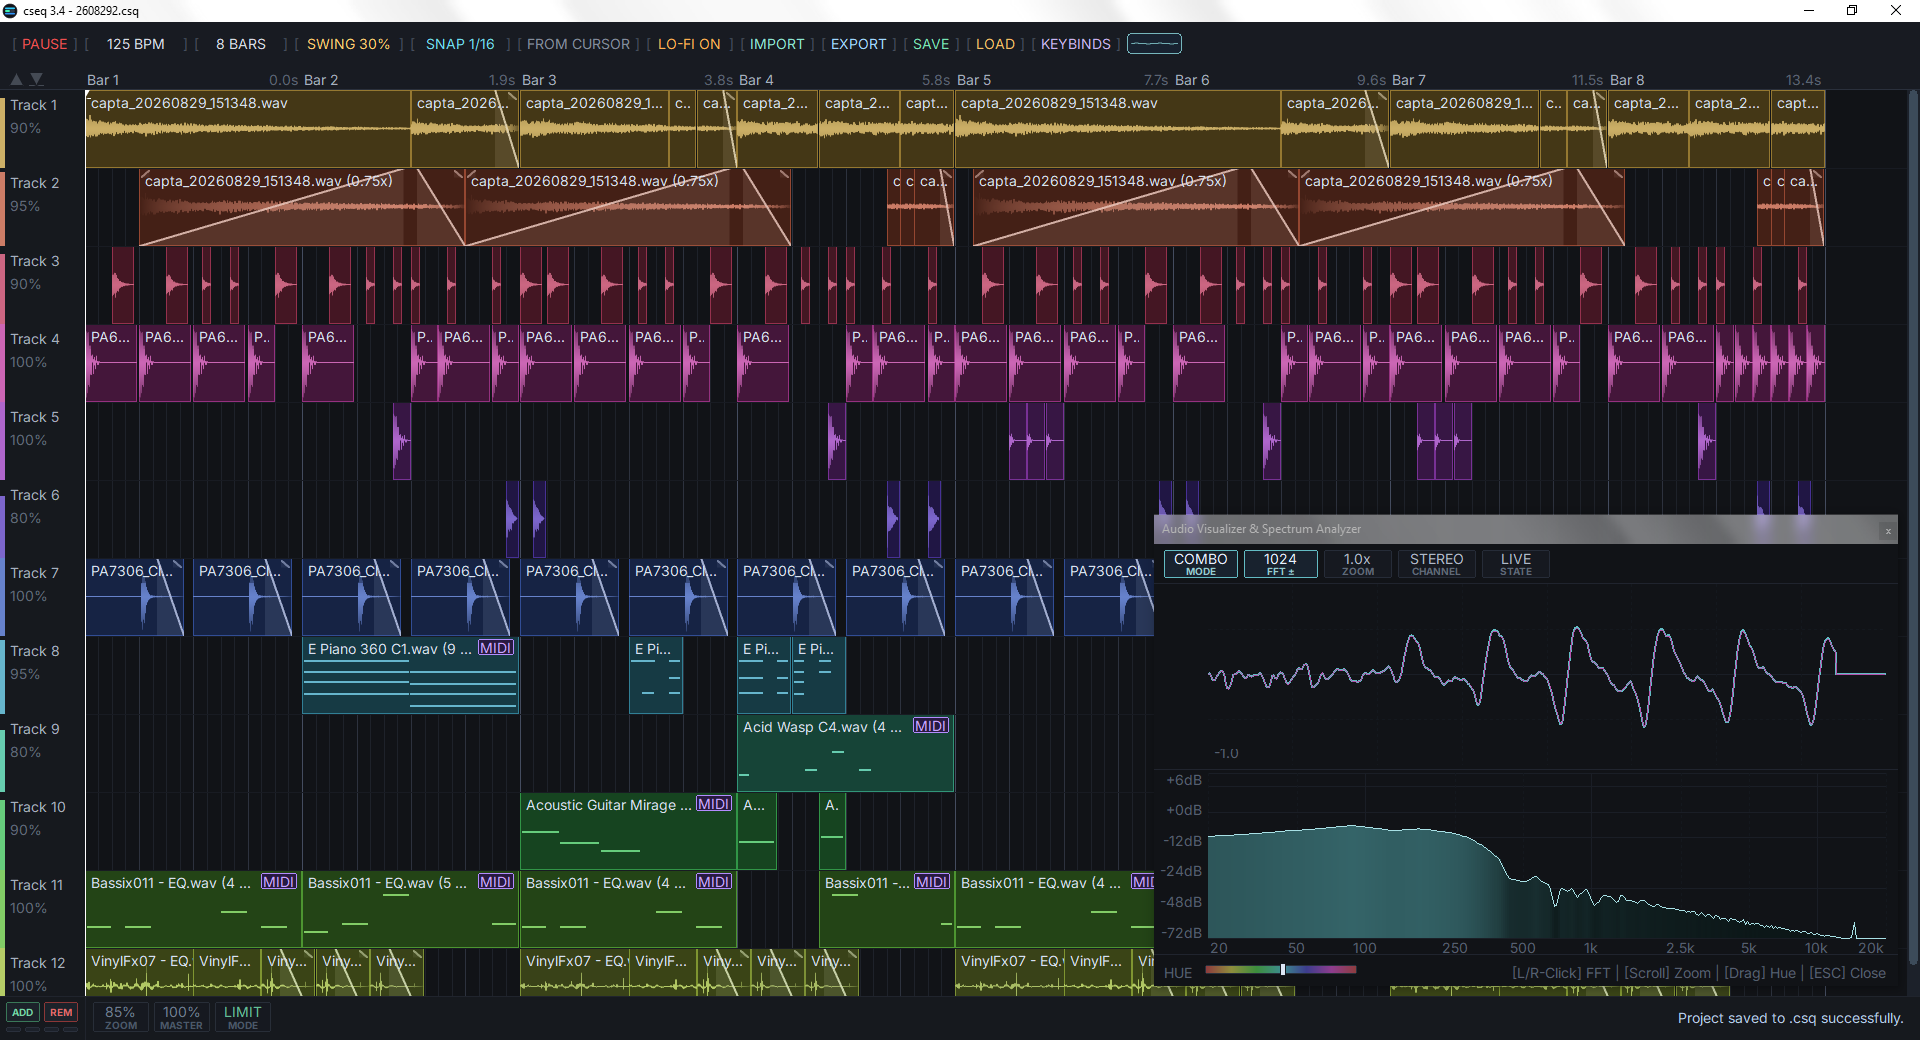Click the track move-up arrow icon
This screenshot has width=1920, height=1040.
click(16, 79)
